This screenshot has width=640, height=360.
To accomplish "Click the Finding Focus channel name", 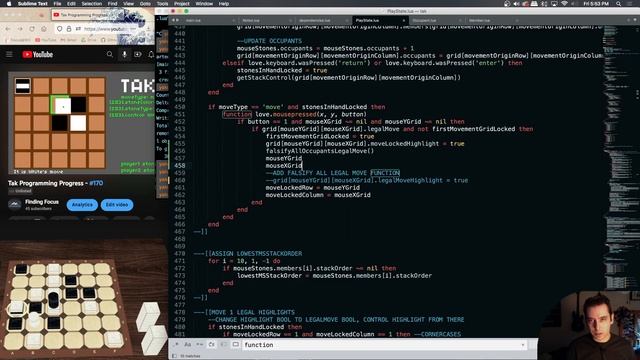I will (x=42, y=202).
